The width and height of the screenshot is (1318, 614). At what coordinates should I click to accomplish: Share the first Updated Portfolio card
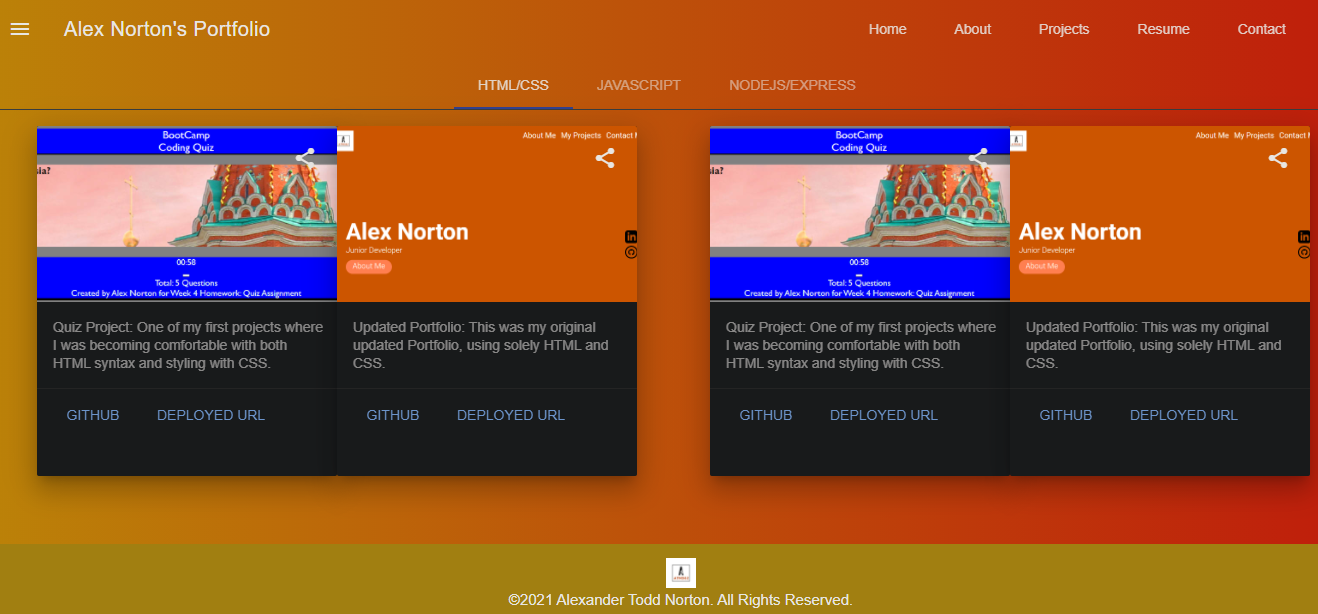tap(604, 157)
